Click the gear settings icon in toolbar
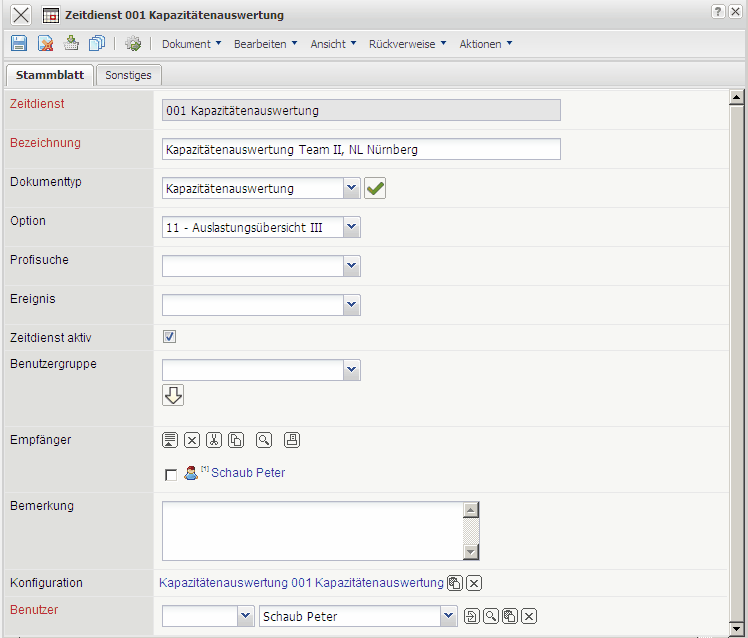This screenshot has width=748, height=638. coord(133,44)
